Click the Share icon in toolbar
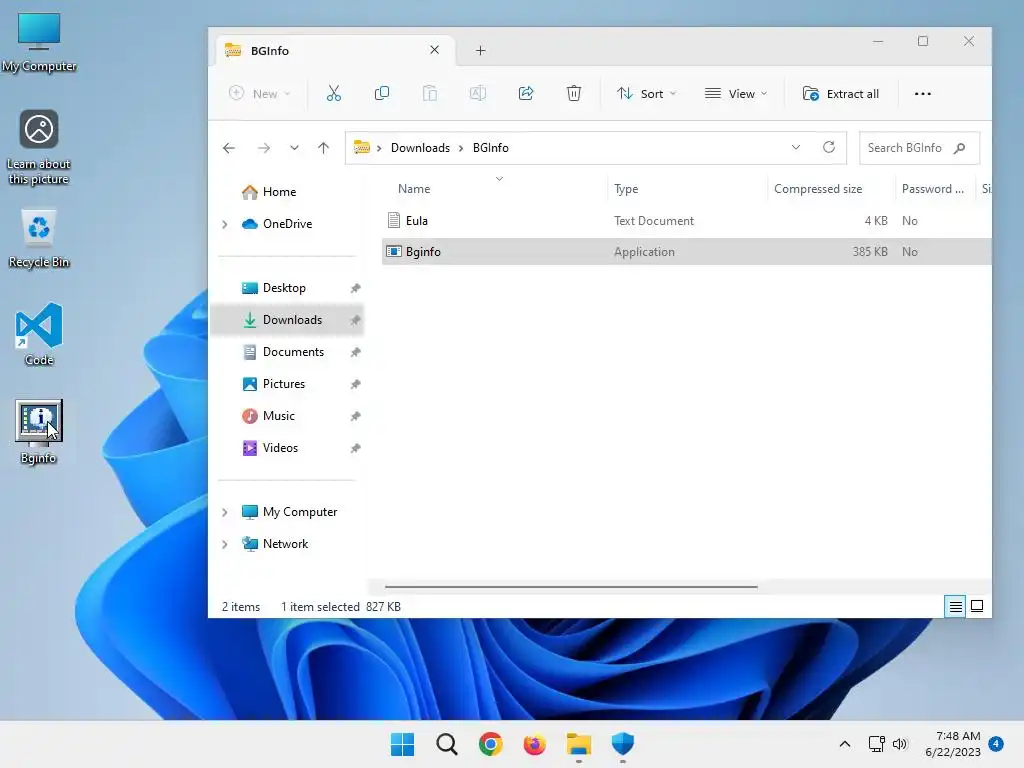Image resolution: width=1024 pixels, height=768 pixels. click(526, 93)
